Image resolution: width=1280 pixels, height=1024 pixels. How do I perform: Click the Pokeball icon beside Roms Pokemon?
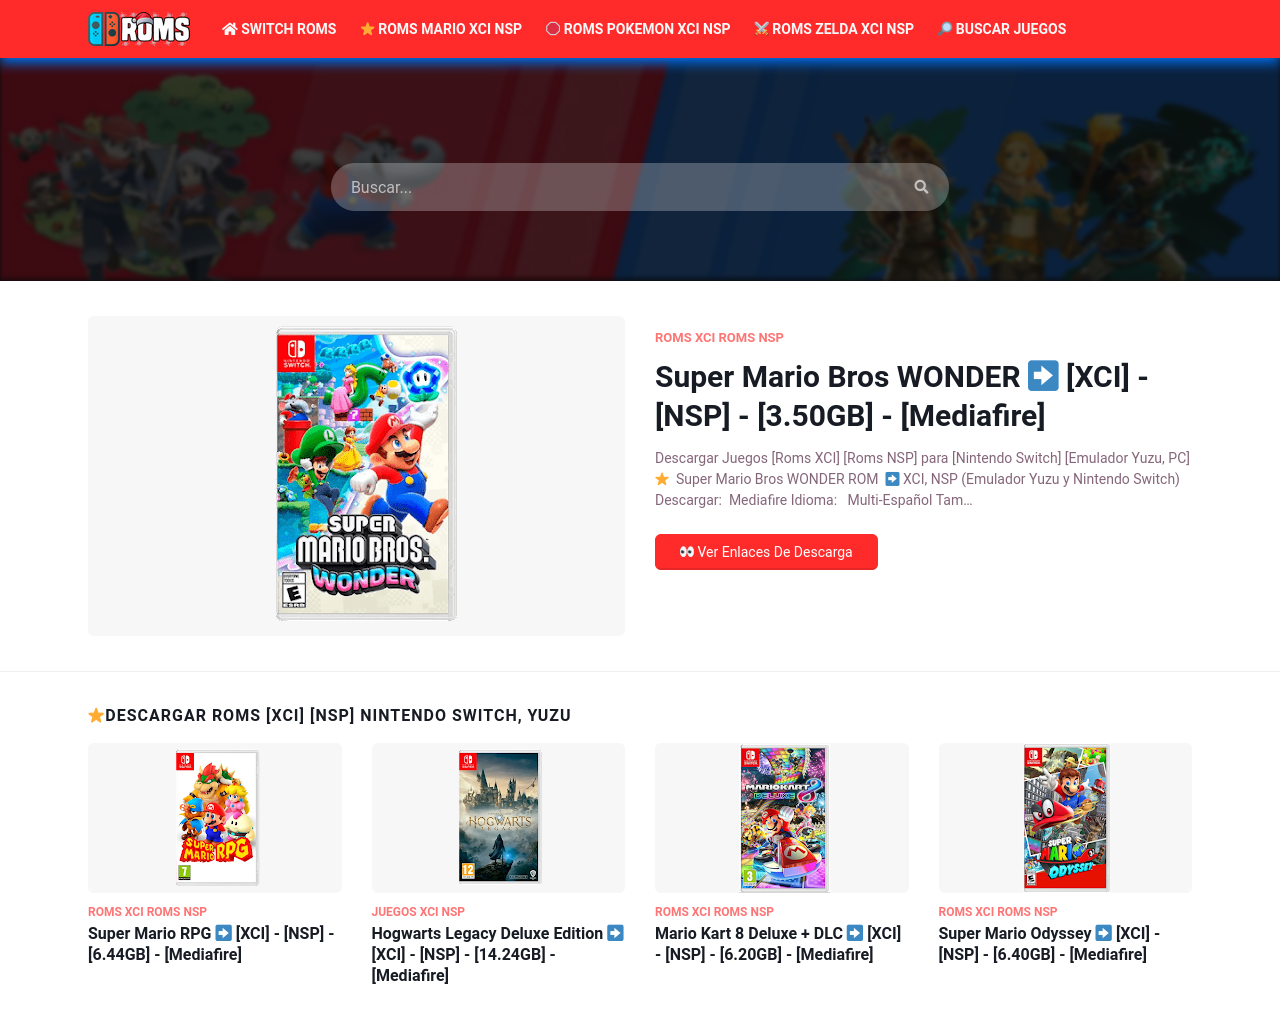[553, 29]
